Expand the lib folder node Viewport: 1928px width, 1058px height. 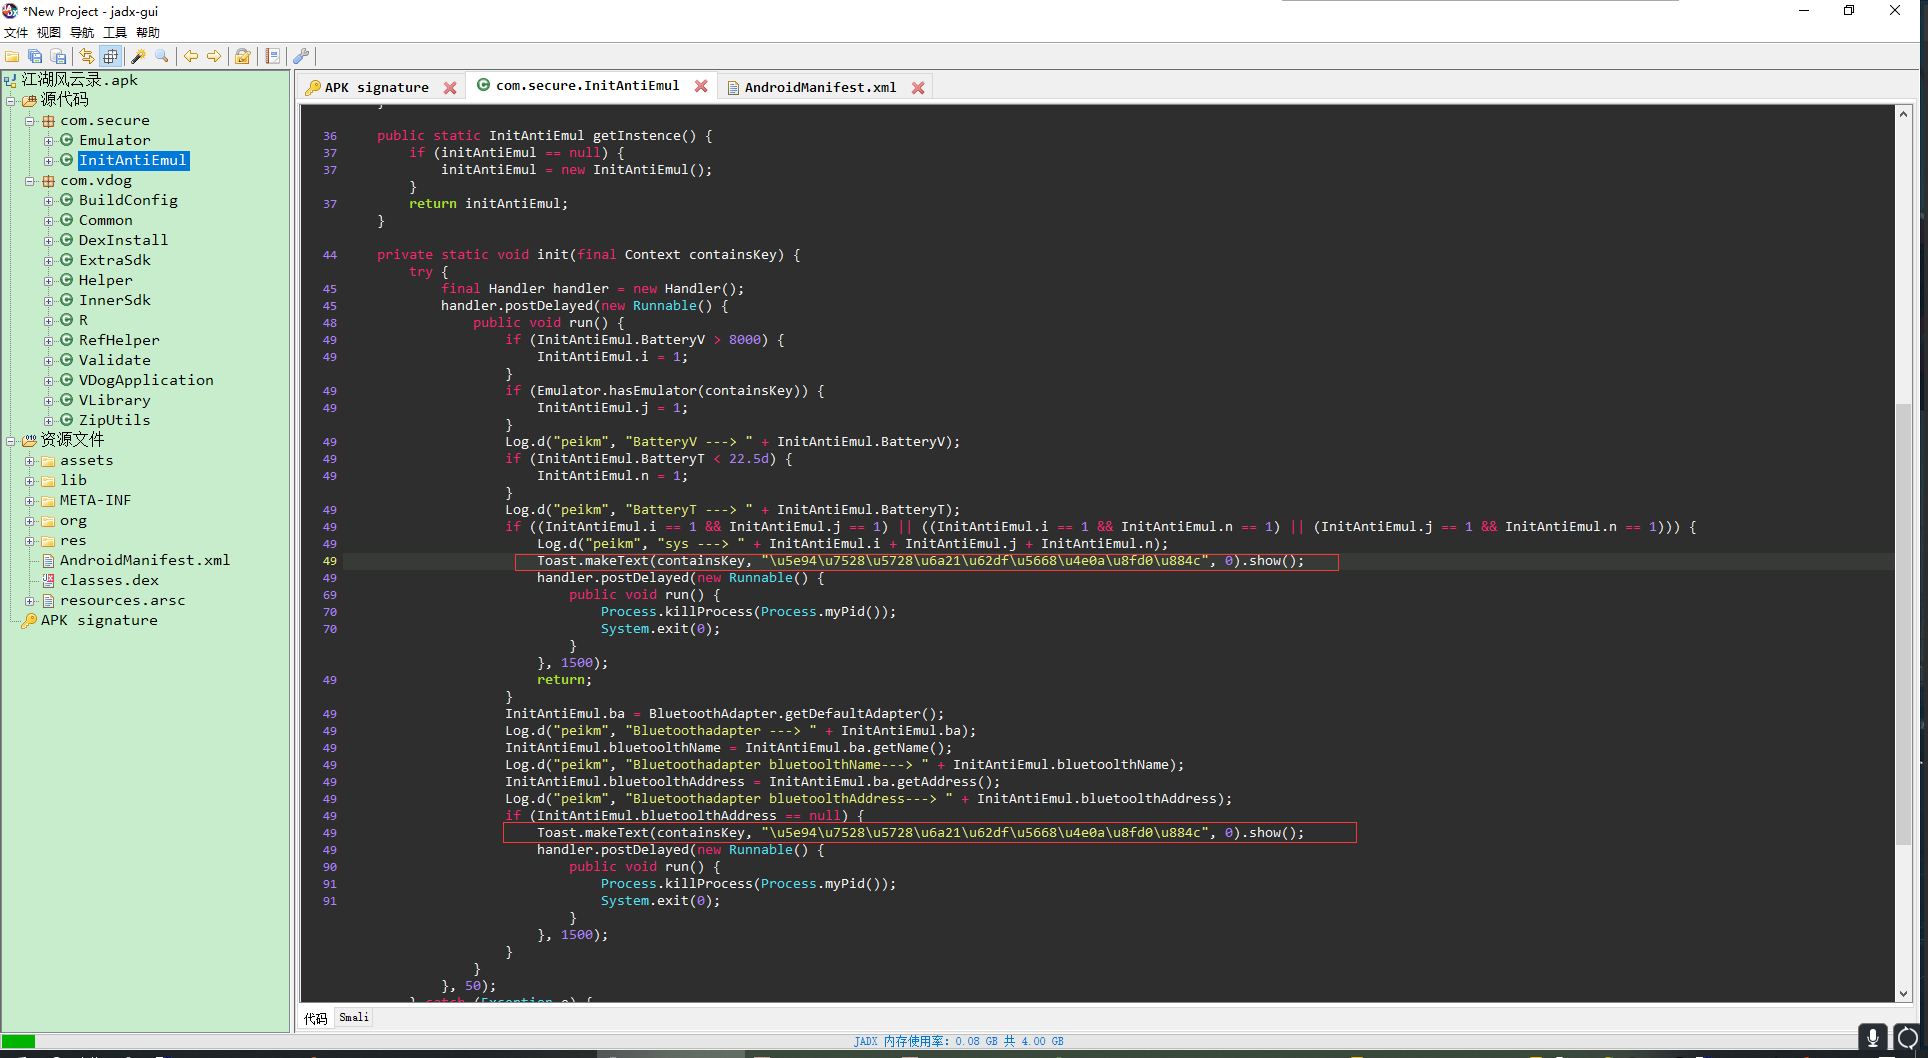click(x=30, y=481)
